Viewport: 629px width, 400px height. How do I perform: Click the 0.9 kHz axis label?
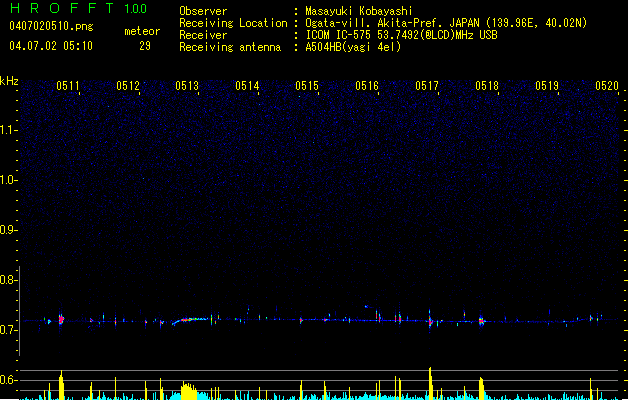point(8,230)
